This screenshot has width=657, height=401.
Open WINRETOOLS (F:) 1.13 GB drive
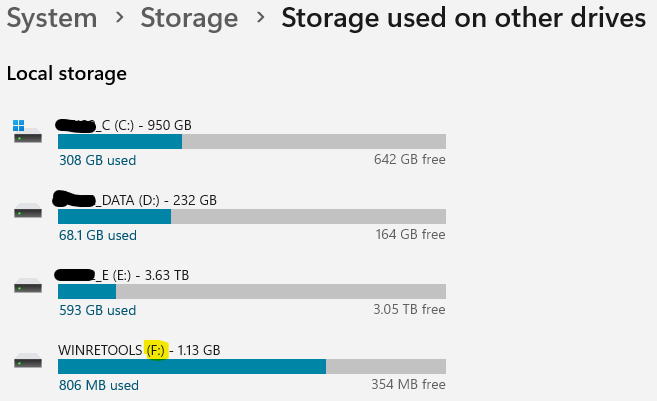coord(139,350)
